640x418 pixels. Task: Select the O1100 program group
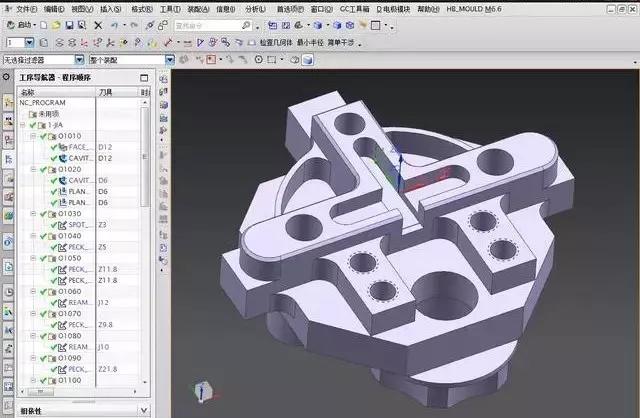coord(69,380)
